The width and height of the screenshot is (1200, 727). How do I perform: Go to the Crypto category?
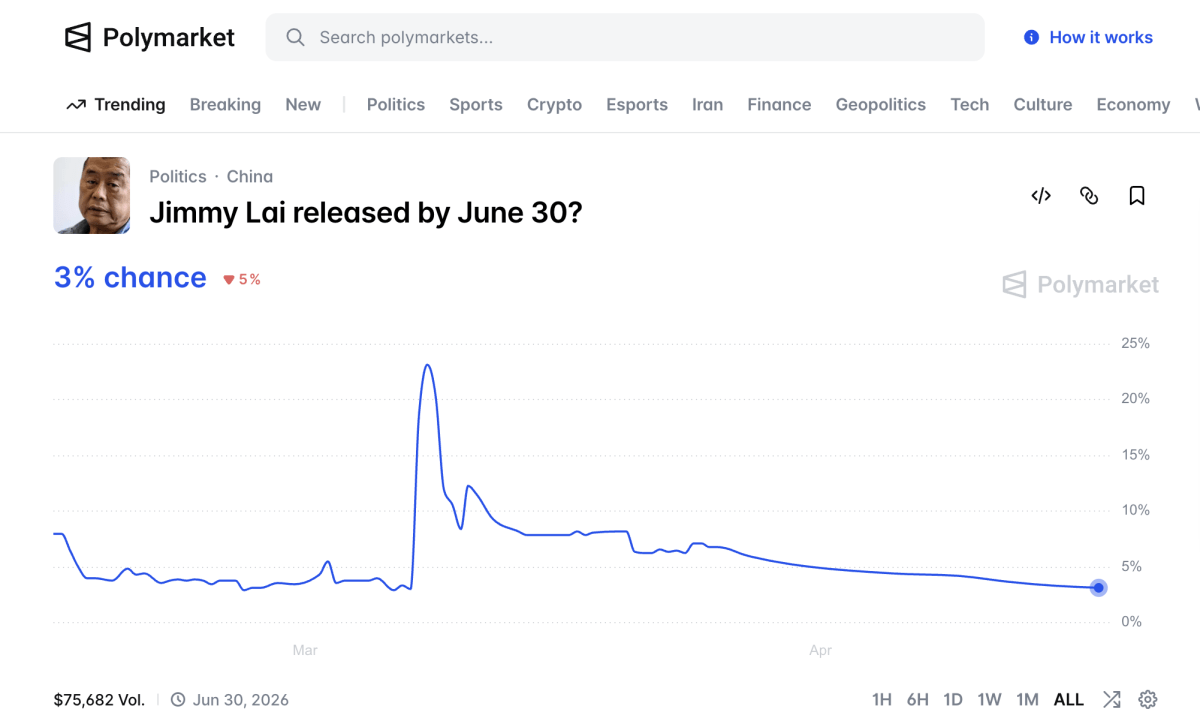tap(554, 104)
